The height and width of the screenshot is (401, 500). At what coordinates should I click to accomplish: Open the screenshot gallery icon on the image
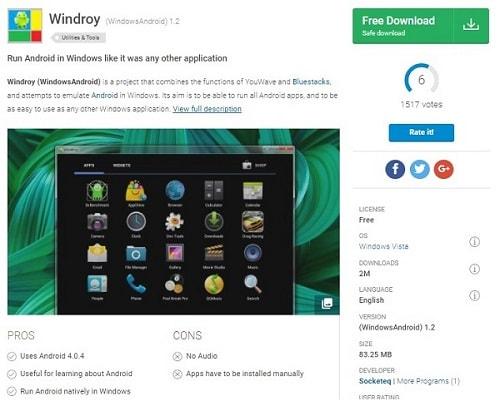pos(327,303)
